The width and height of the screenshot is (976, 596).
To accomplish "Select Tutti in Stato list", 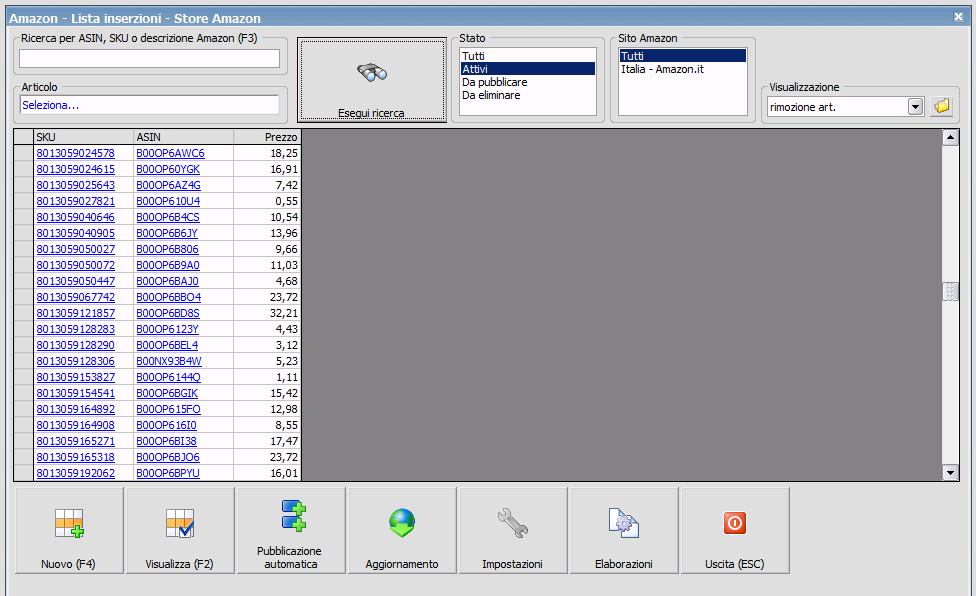I will (528, 56).
